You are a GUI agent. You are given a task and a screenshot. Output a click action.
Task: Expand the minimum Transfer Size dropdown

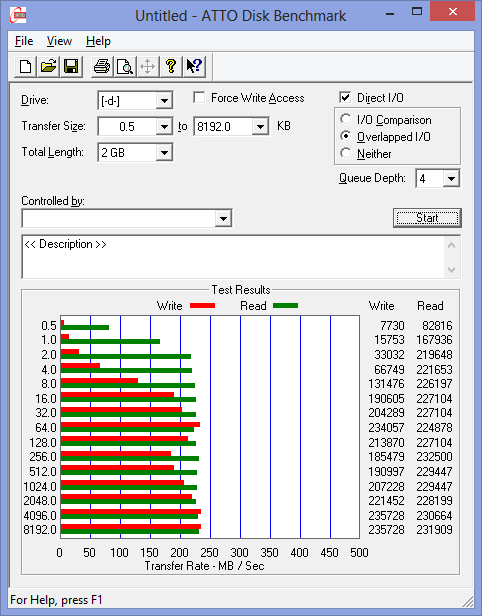164,126
